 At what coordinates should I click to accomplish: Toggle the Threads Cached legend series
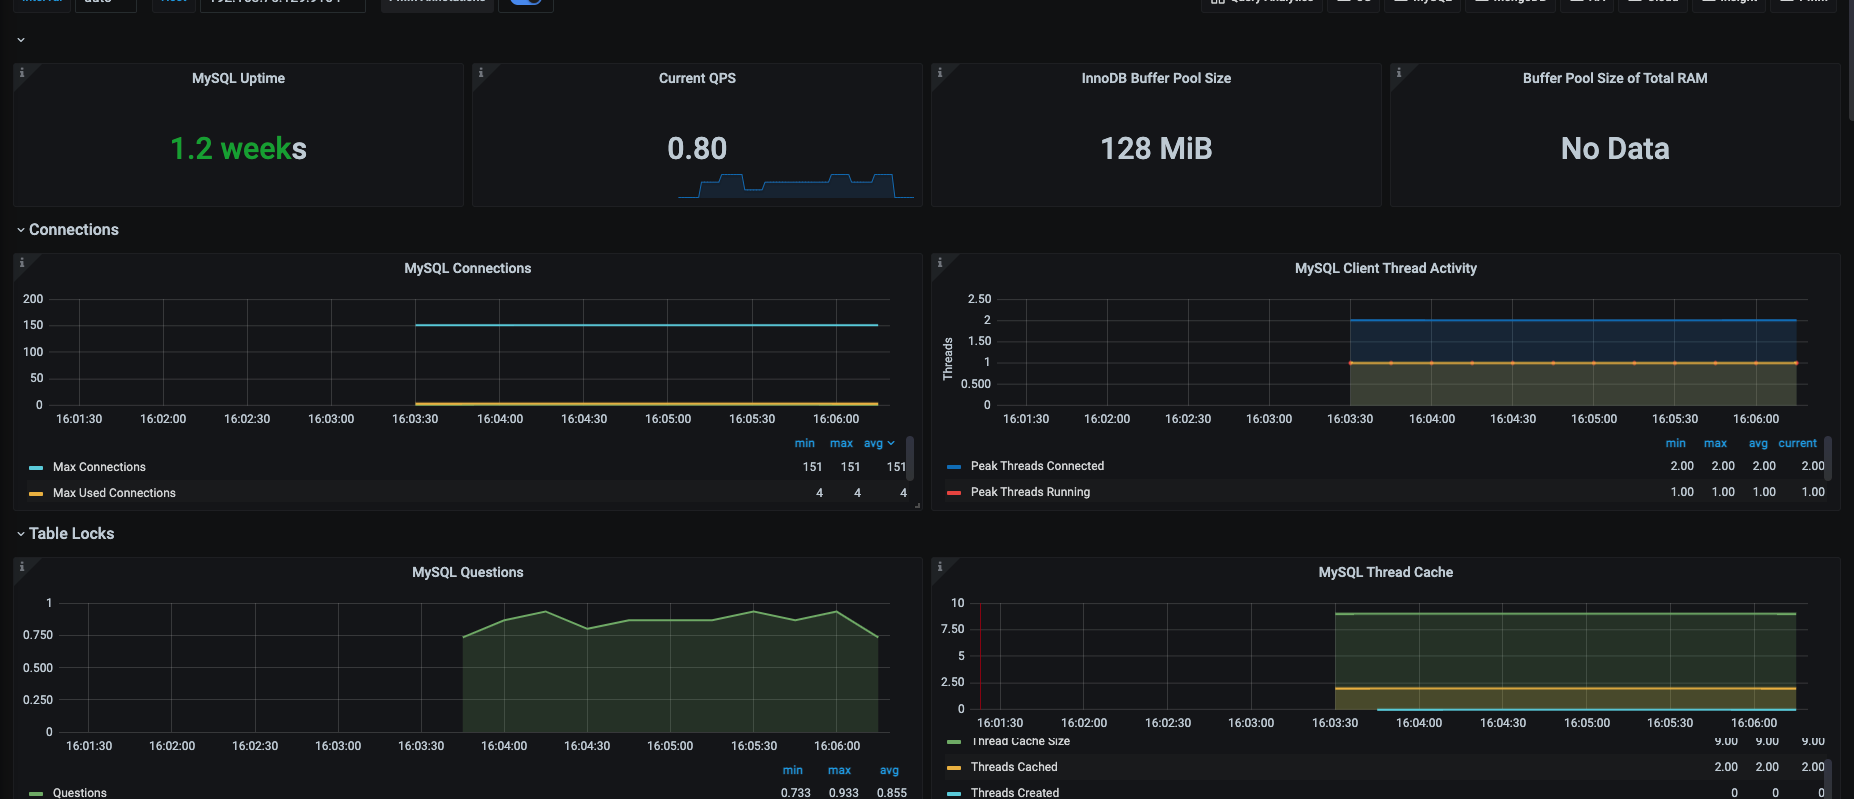(x=1014, y=767)
